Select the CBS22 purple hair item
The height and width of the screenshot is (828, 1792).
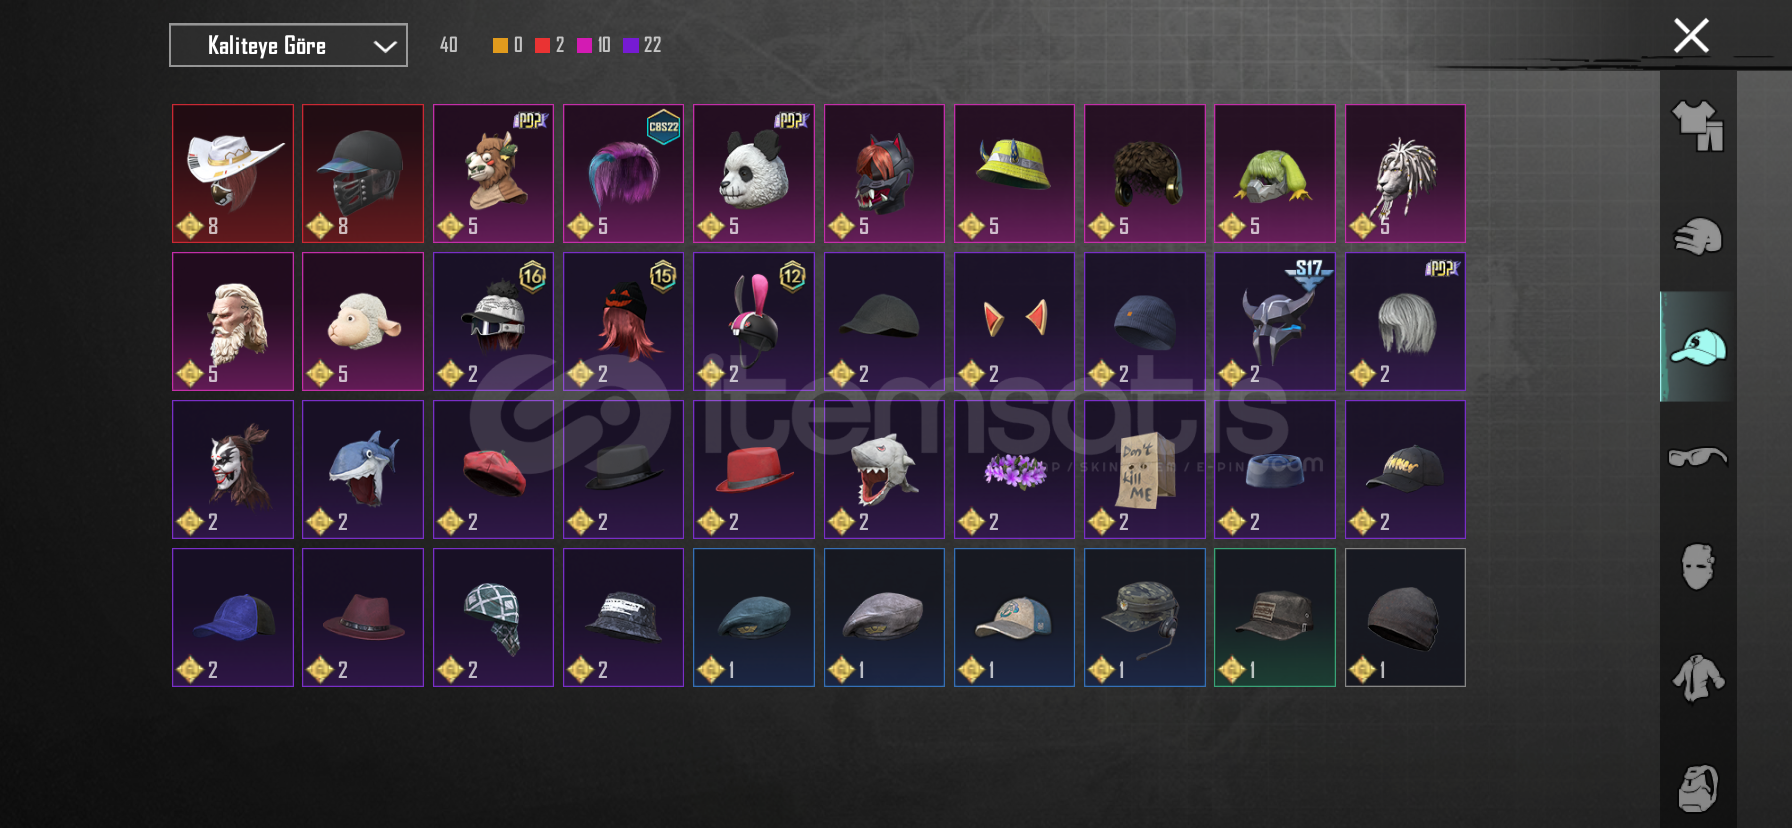click(x=623, y=174)
